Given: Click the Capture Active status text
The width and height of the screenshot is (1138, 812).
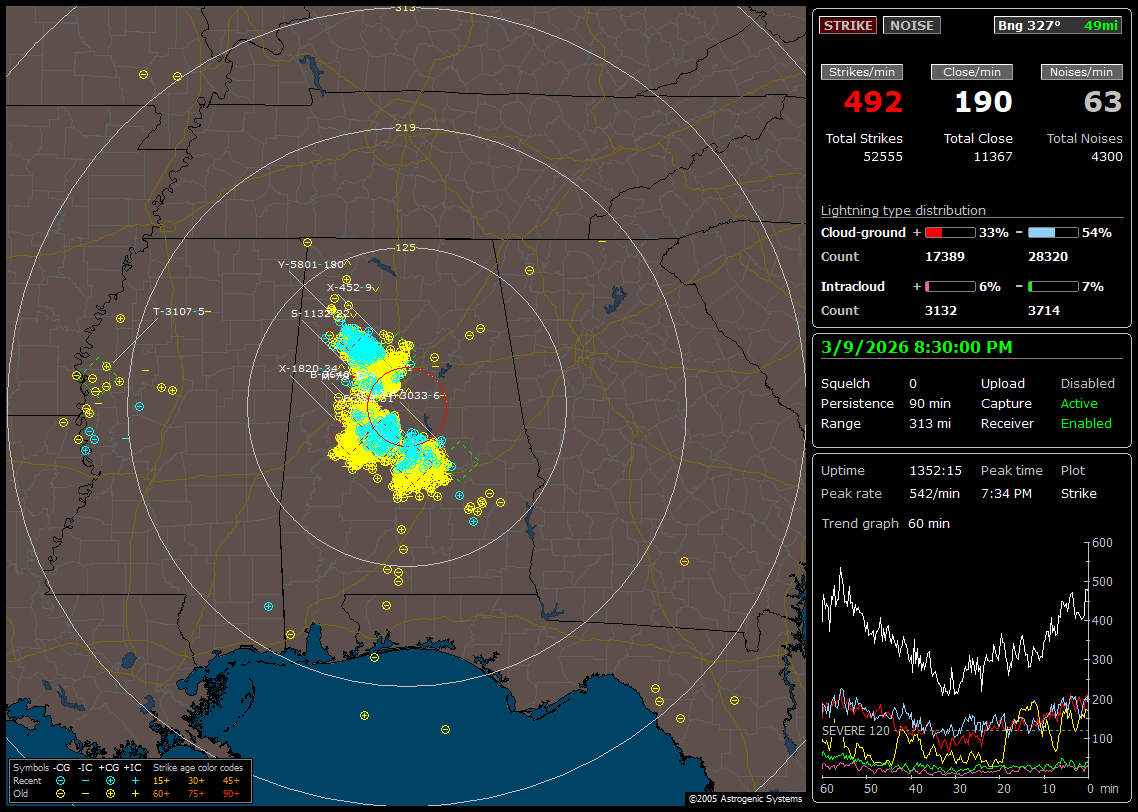Looking at the screenshot, I should (1079, 404).
